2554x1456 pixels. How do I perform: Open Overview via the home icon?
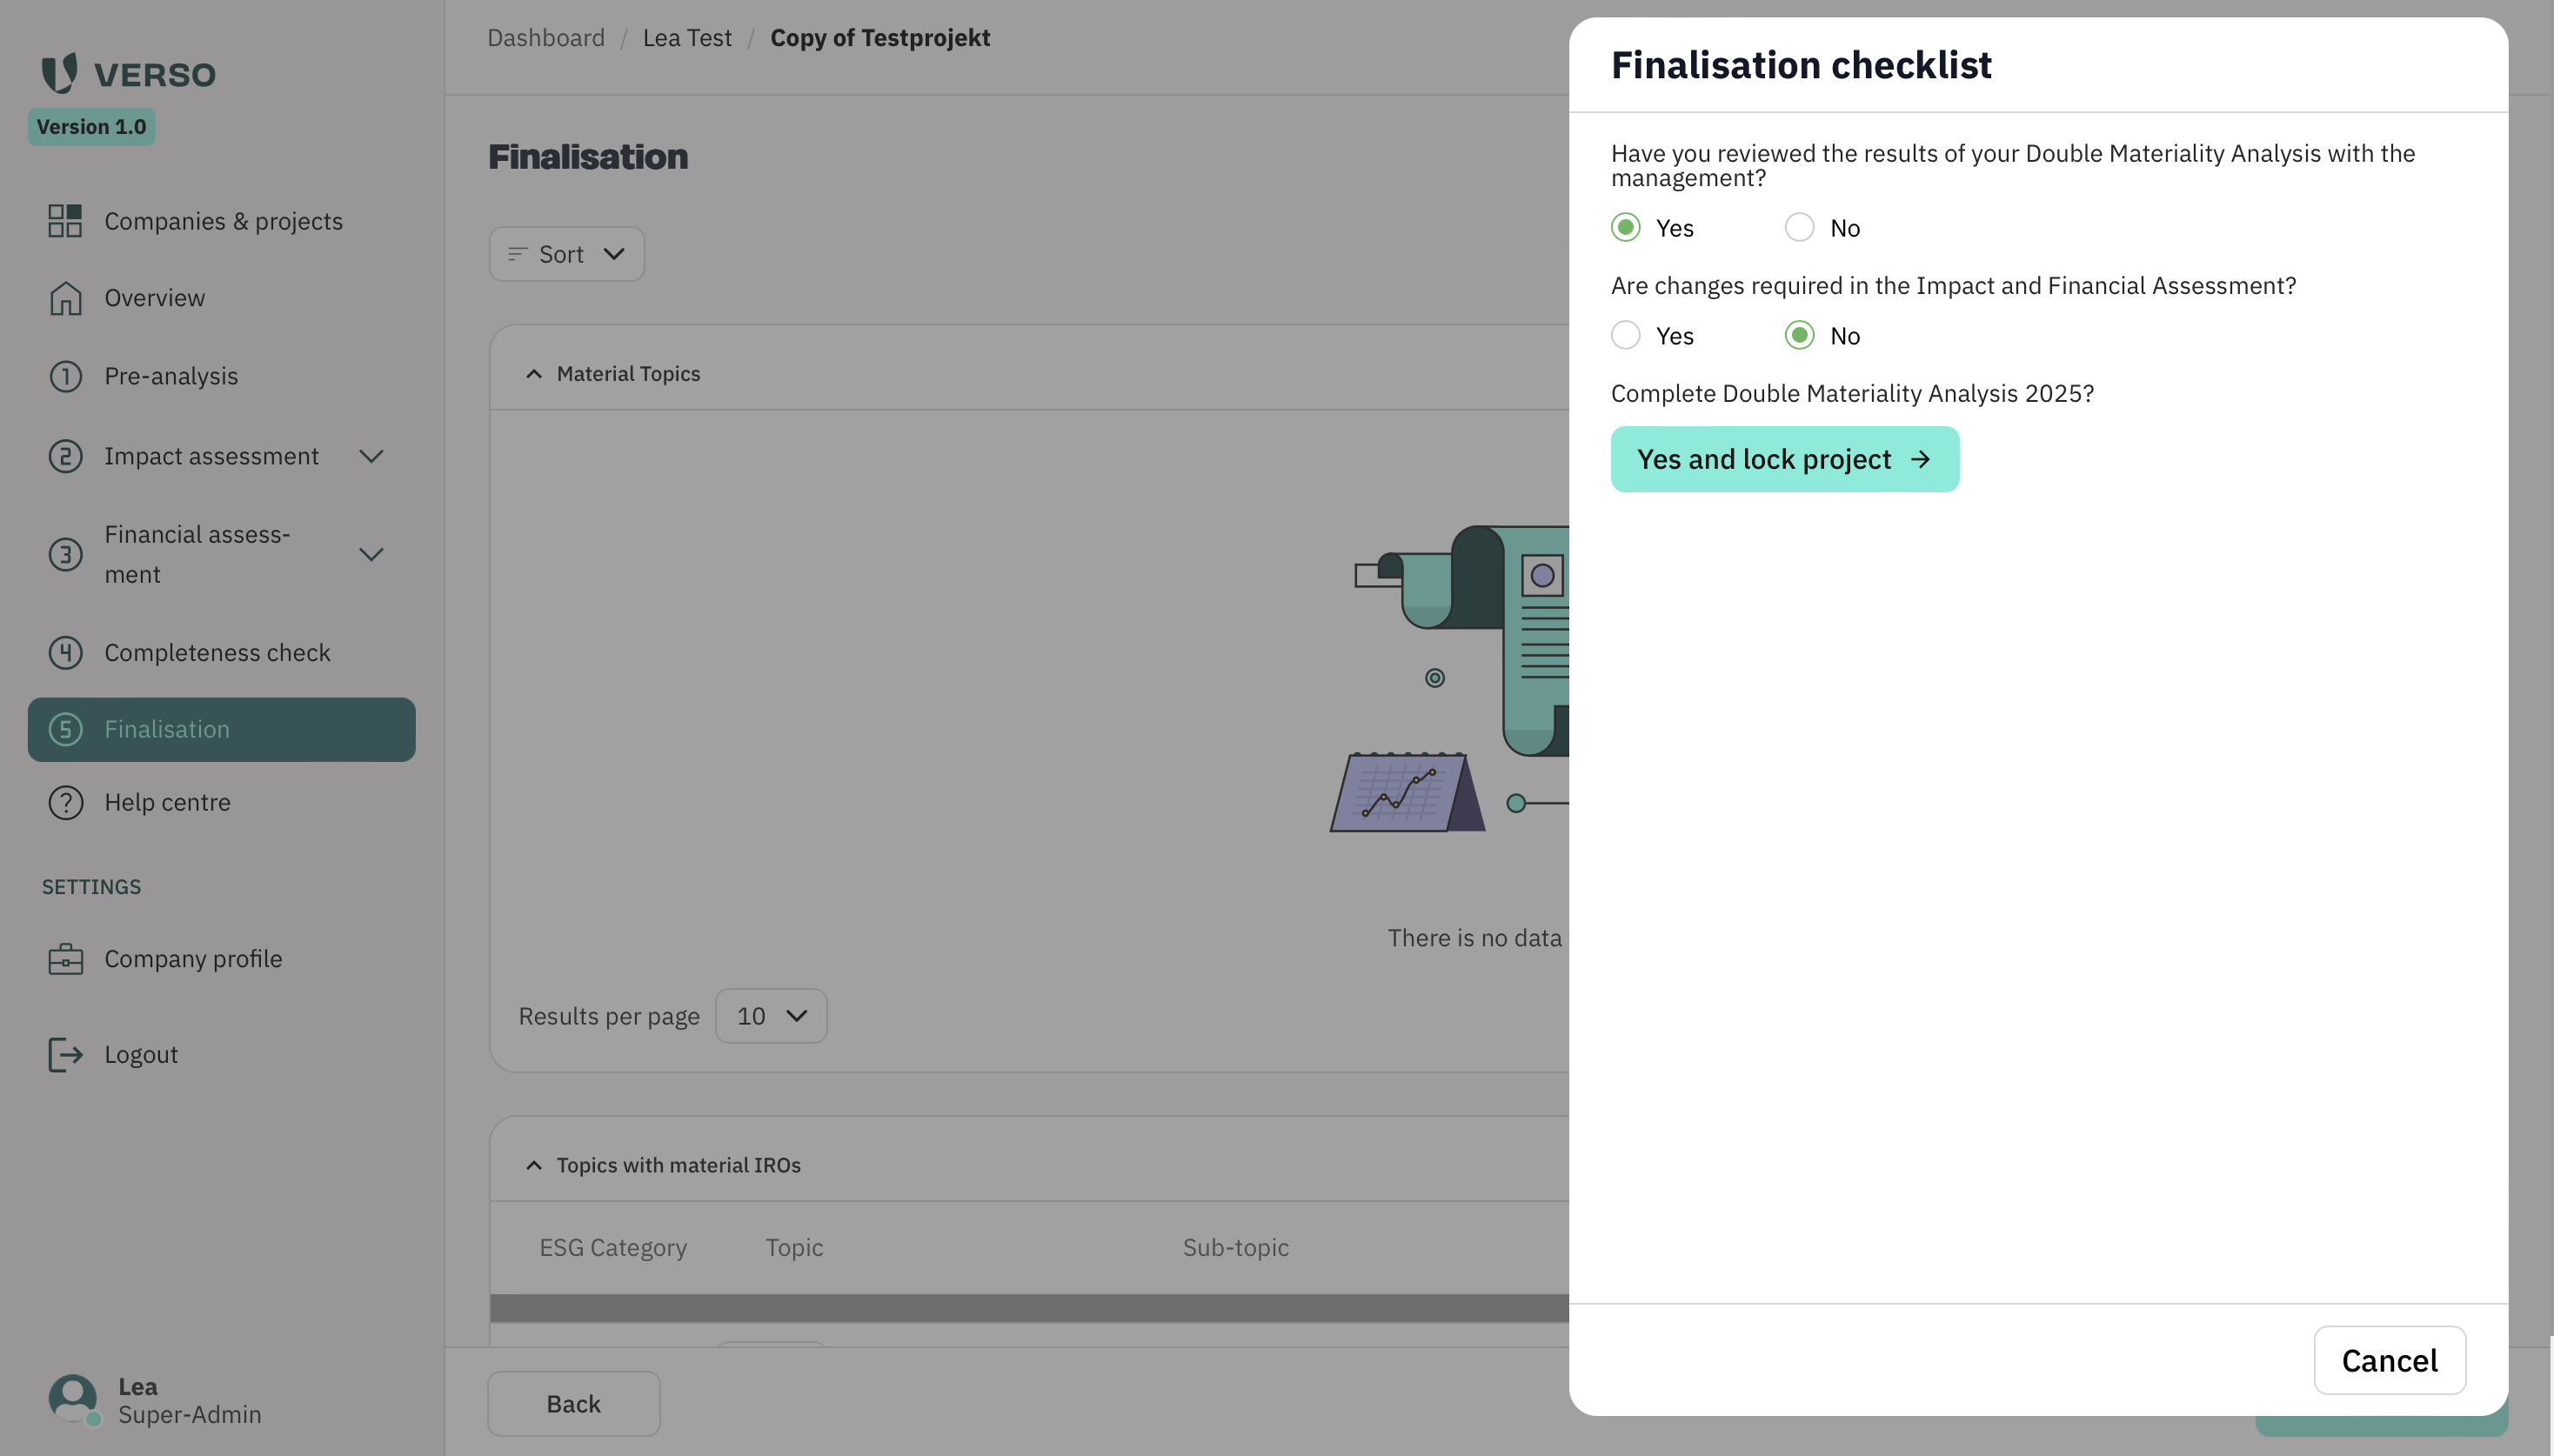pyautogui.click(x=65, y=298)
